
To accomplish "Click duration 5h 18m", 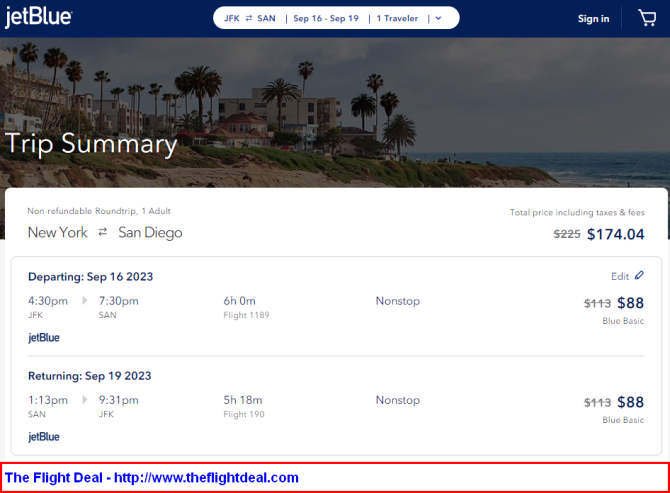I will pyautogui.click(x=243, y=400).
